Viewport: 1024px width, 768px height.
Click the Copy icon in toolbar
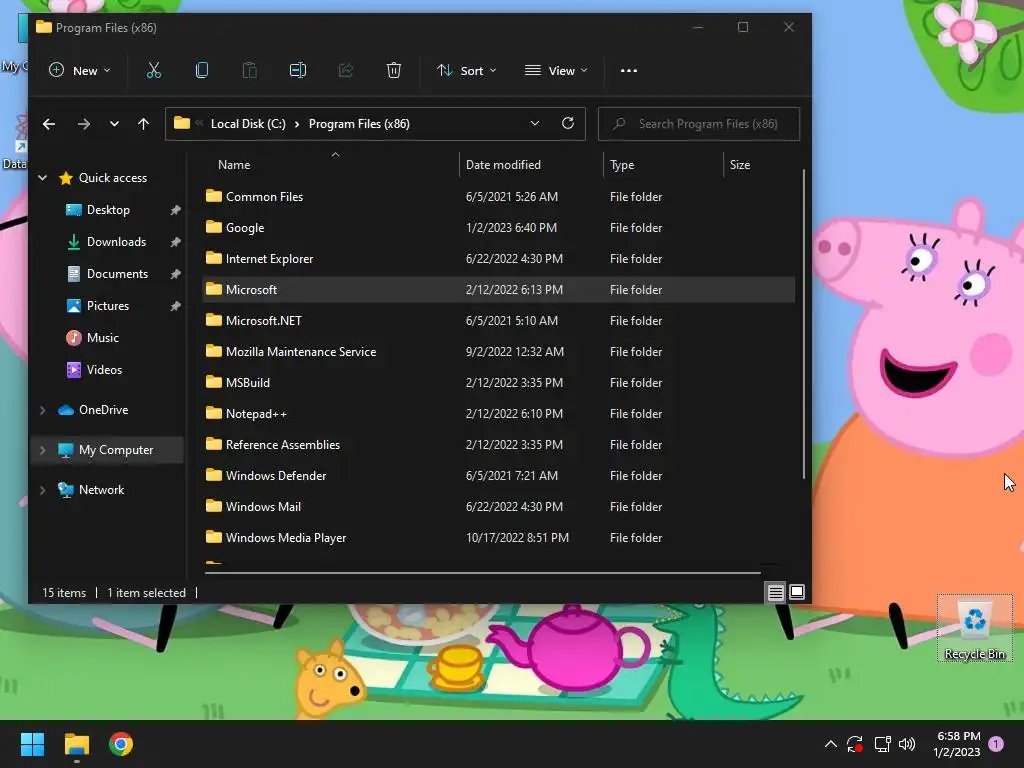coord(202,71)
